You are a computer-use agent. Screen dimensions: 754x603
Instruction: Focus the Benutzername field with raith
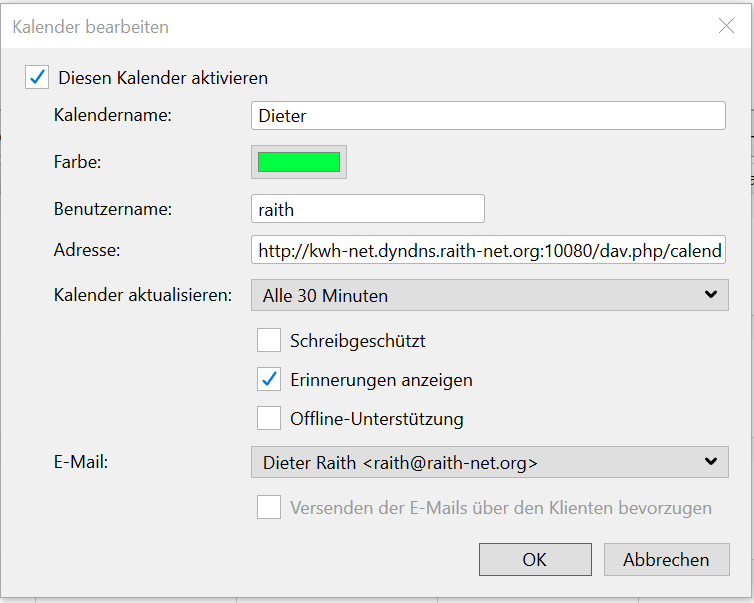[367, 209]
